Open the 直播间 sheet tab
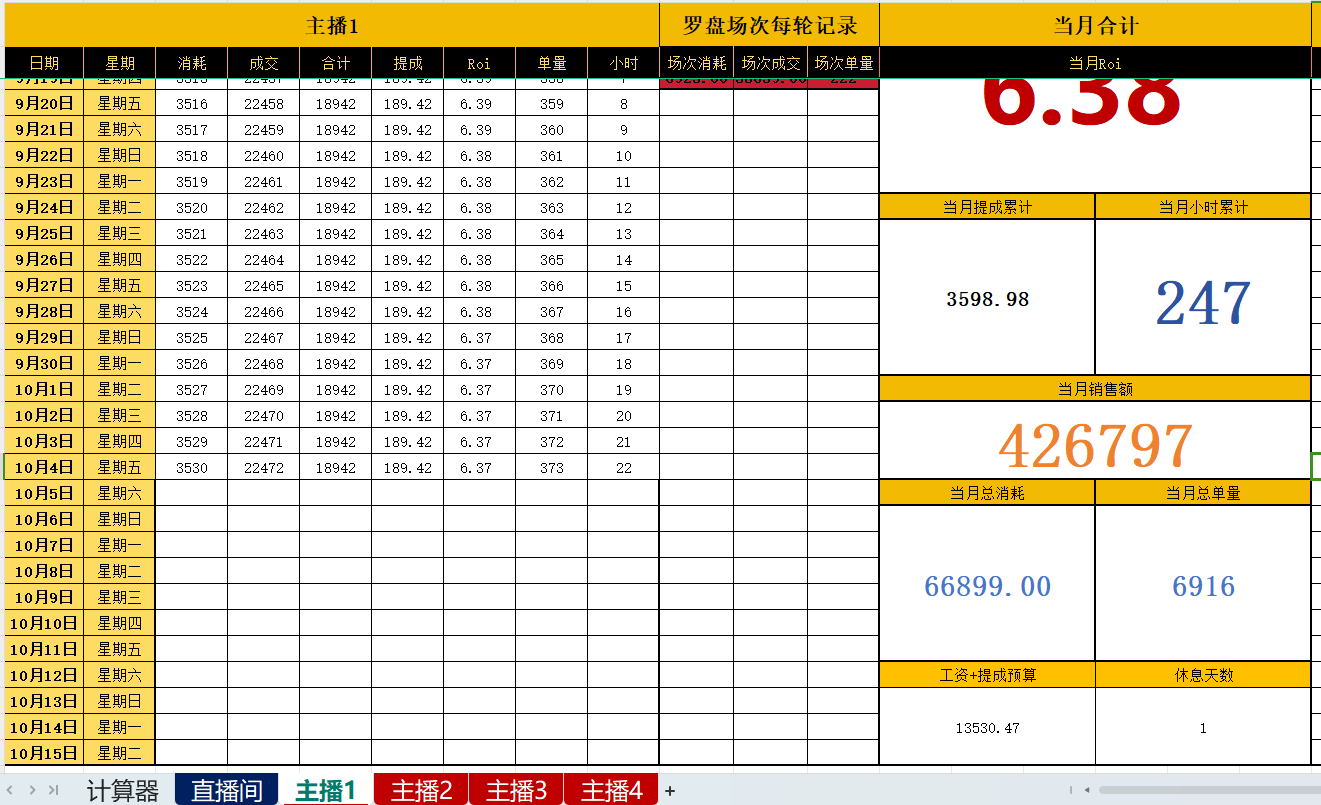This screenshot has height=805, width=1321. (227, 791)
